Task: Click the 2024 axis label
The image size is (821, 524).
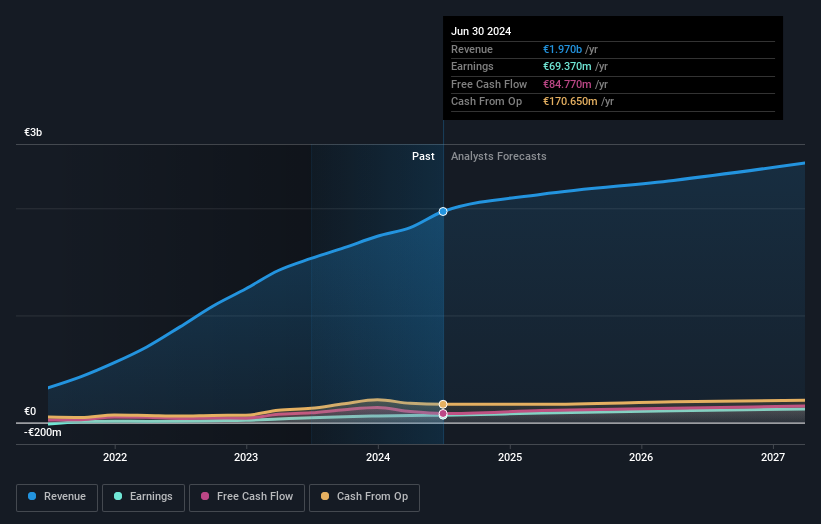Action: click(x=378, y=457)
